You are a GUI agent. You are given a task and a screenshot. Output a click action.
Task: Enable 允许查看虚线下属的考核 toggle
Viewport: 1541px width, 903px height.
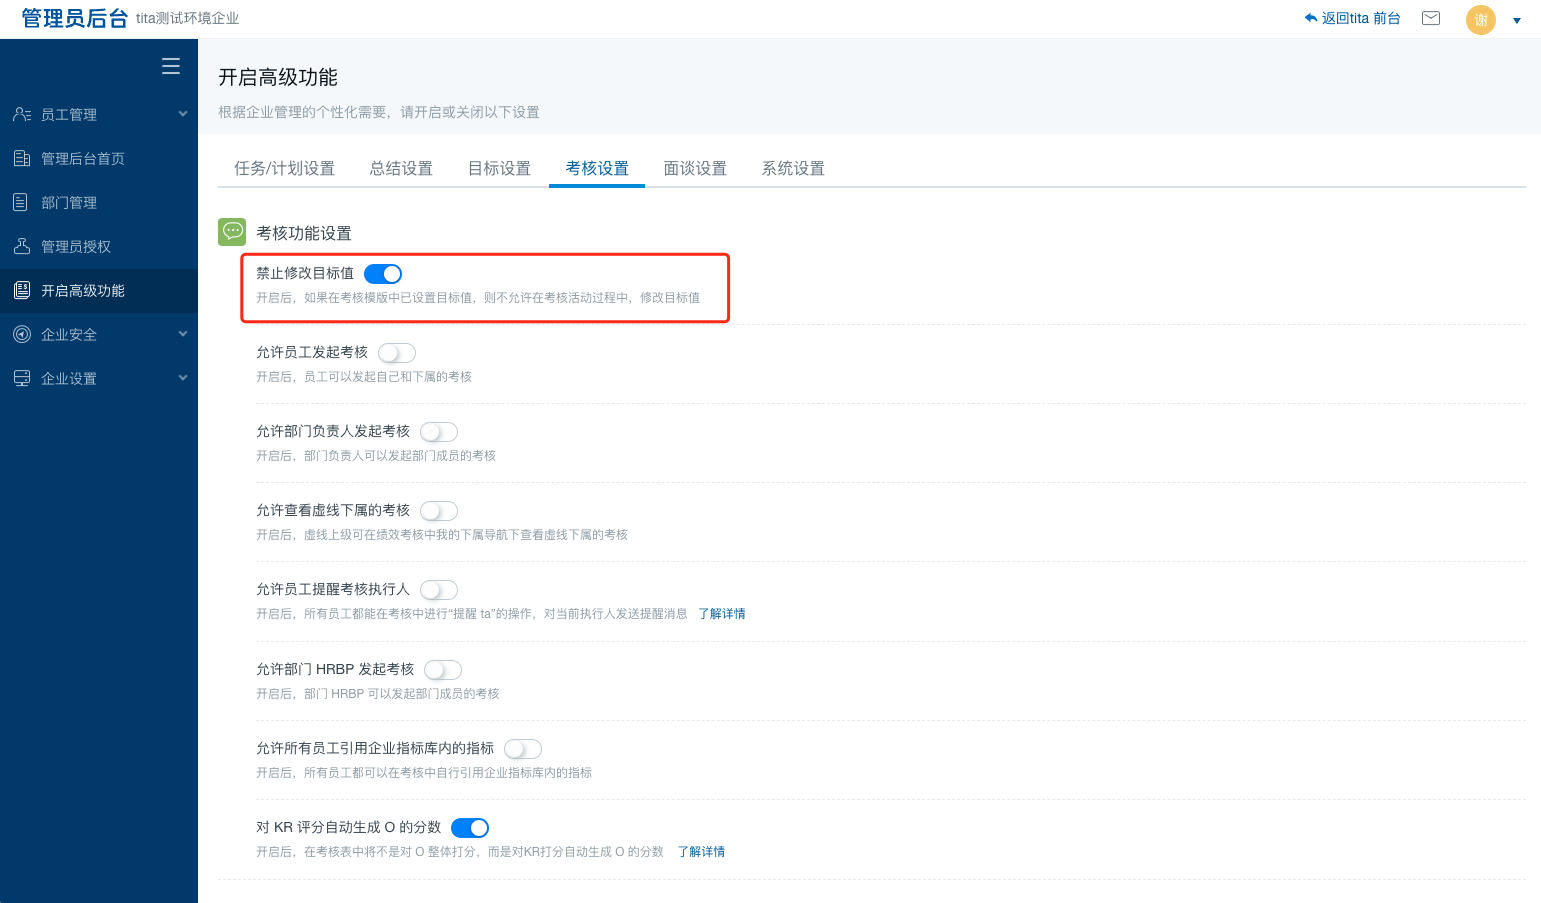point(439,511)
